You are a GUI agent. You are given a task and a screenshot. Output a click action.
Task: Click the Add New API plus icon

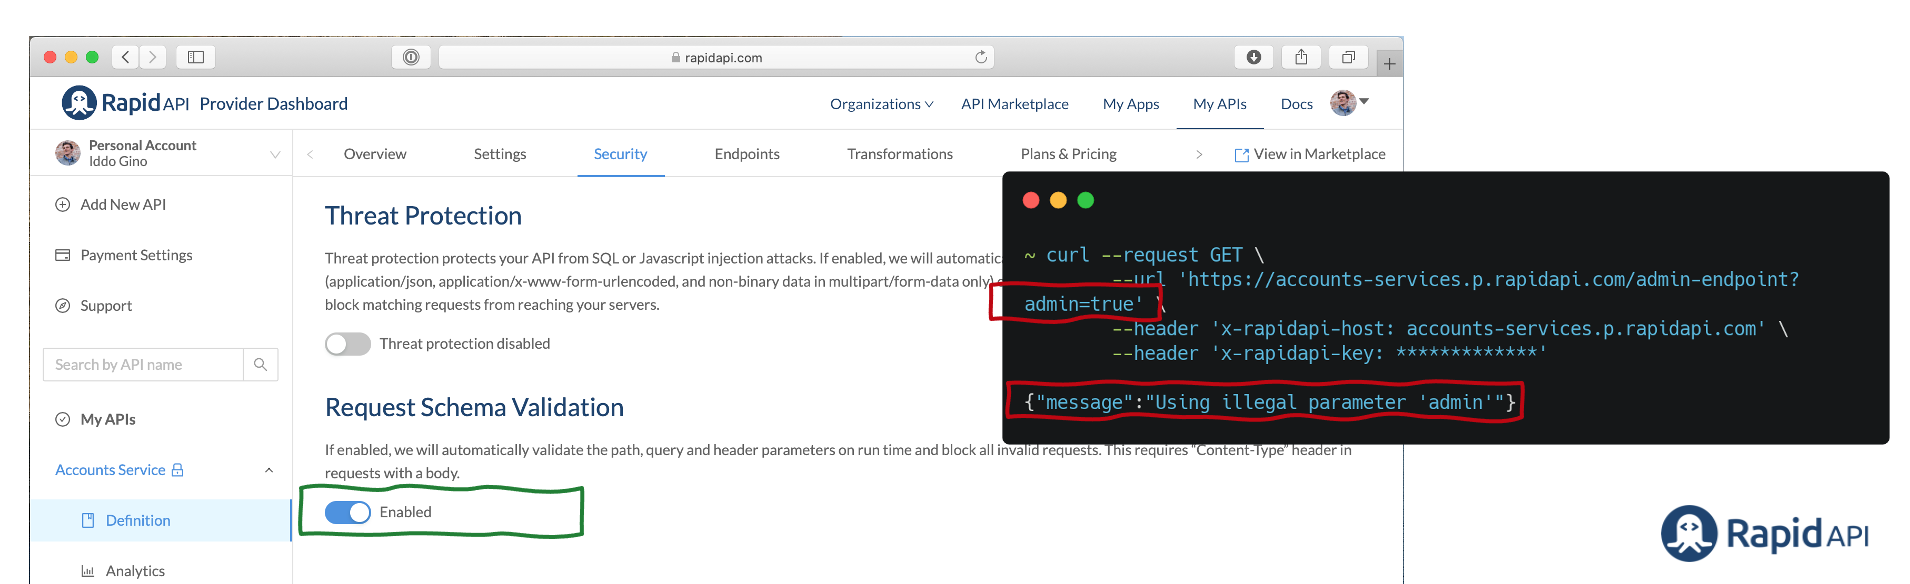(62, 204)
